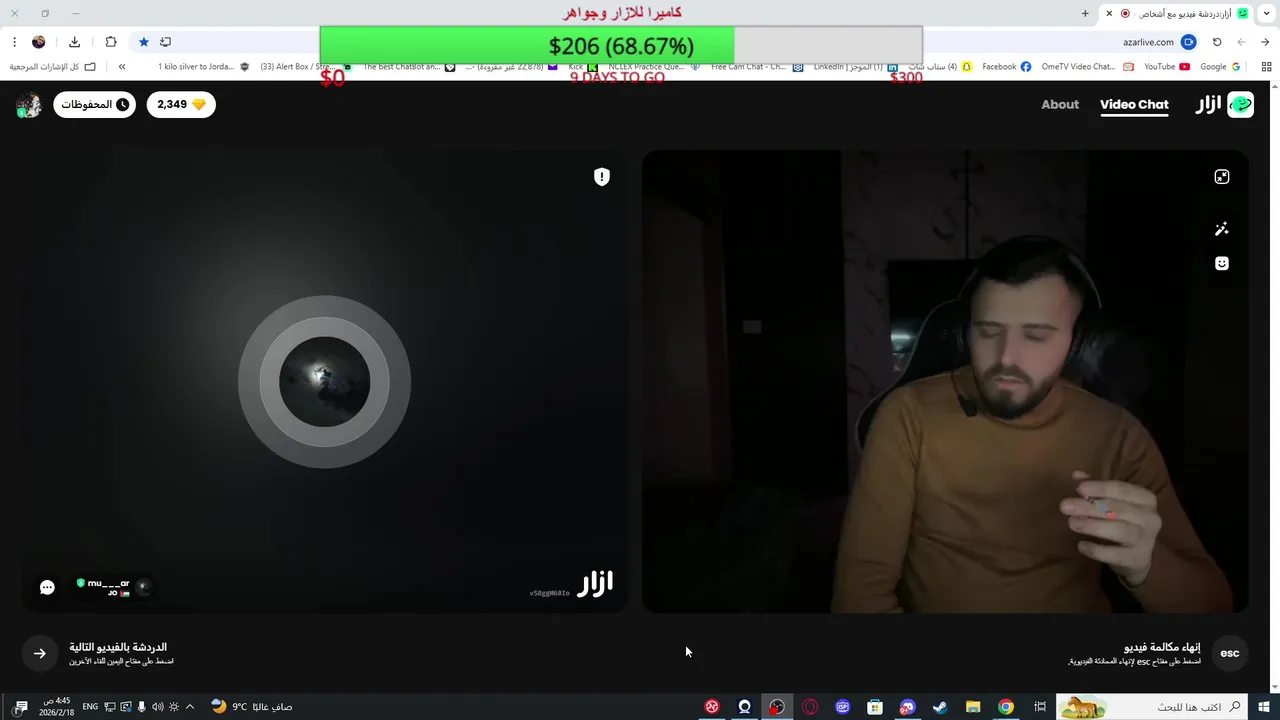
Task: Open OmeTV Video Chat bookmark
Action: pyautogui.click(x=1087, y=67)
